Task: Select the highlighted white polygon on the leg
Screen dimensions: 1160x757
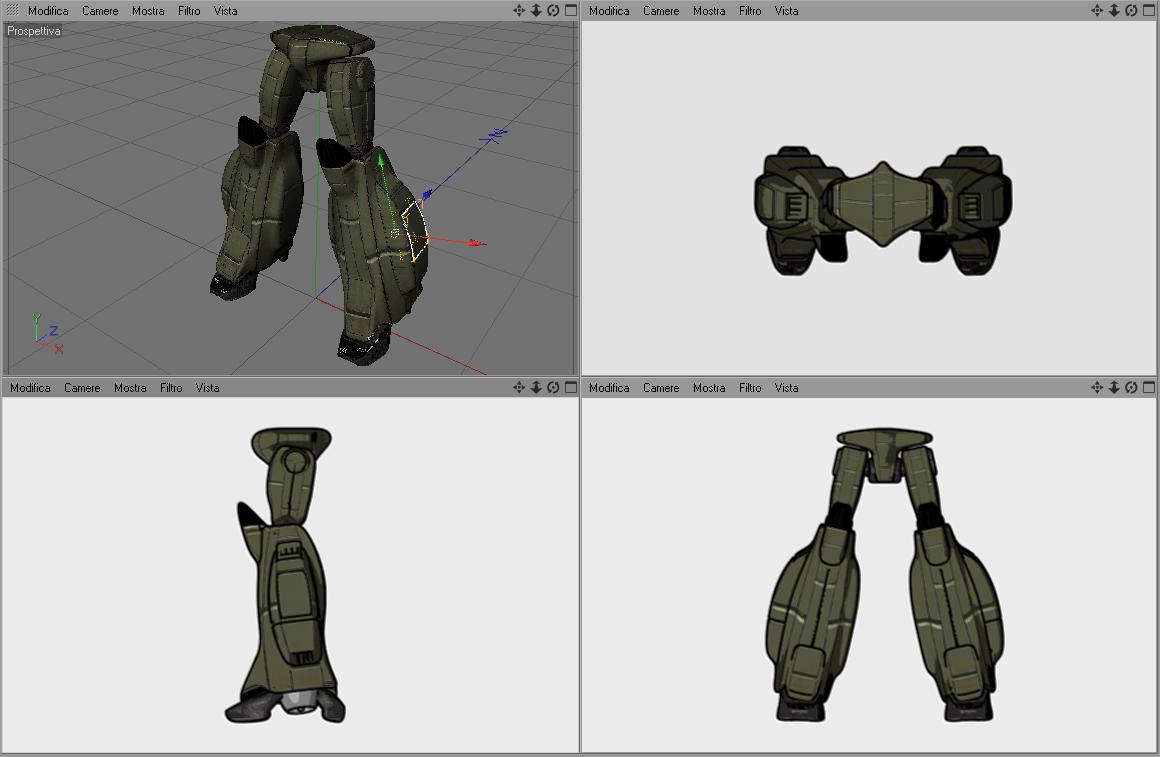Action: coord(415,230)
